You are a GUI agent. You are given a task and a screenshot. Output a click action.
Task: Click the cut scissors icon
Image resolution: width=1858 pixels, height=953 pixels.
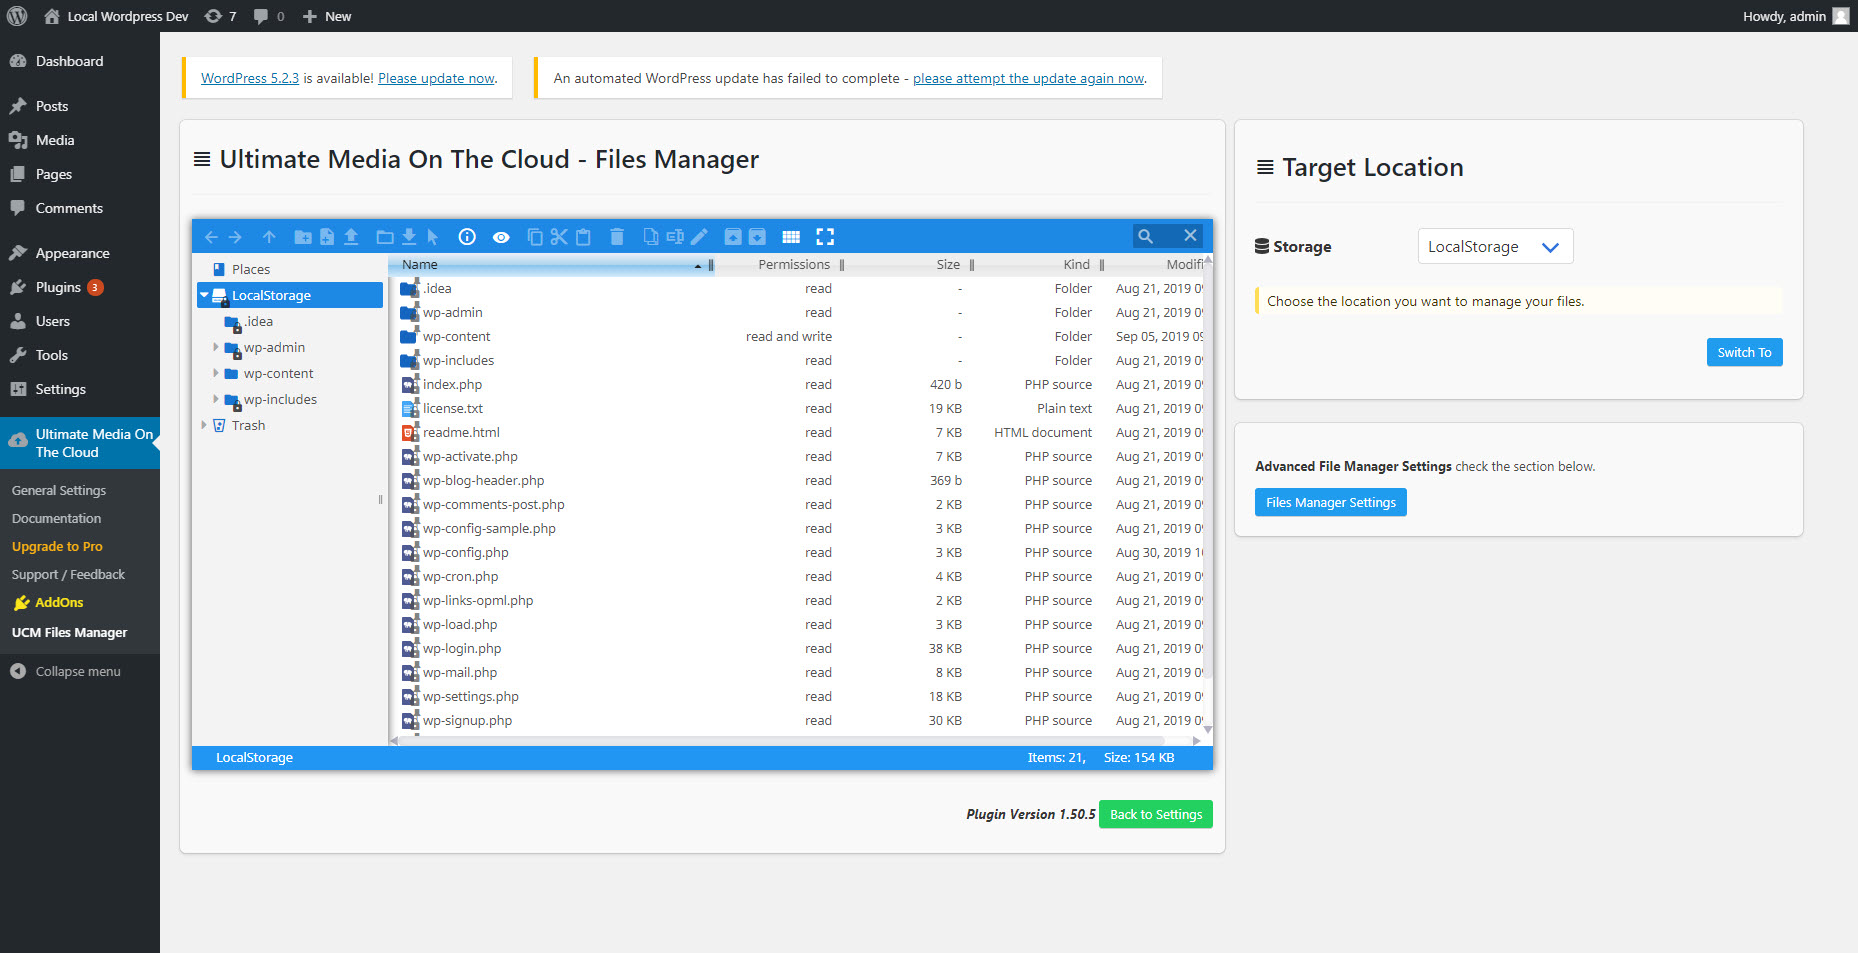pyautogui.click(x=559, y=237)
